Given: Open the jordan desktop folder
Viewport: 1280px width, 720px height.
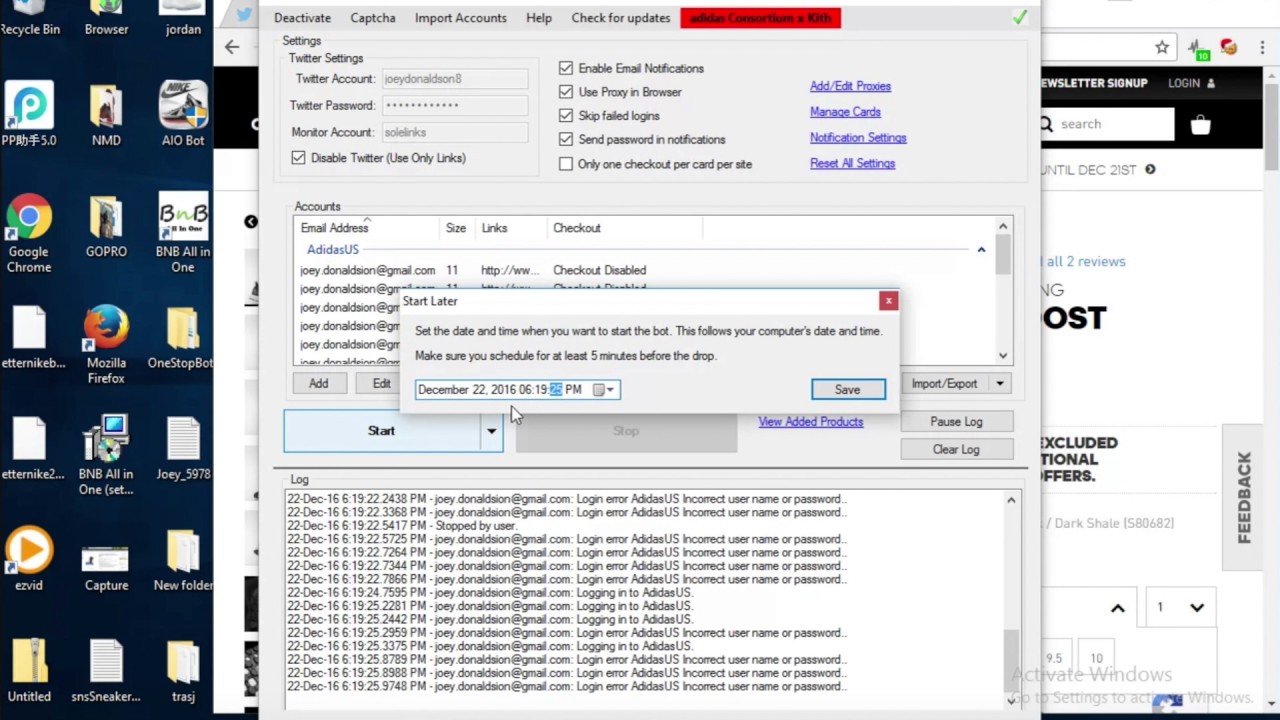Looking at the screenshot, I should 183,18.
